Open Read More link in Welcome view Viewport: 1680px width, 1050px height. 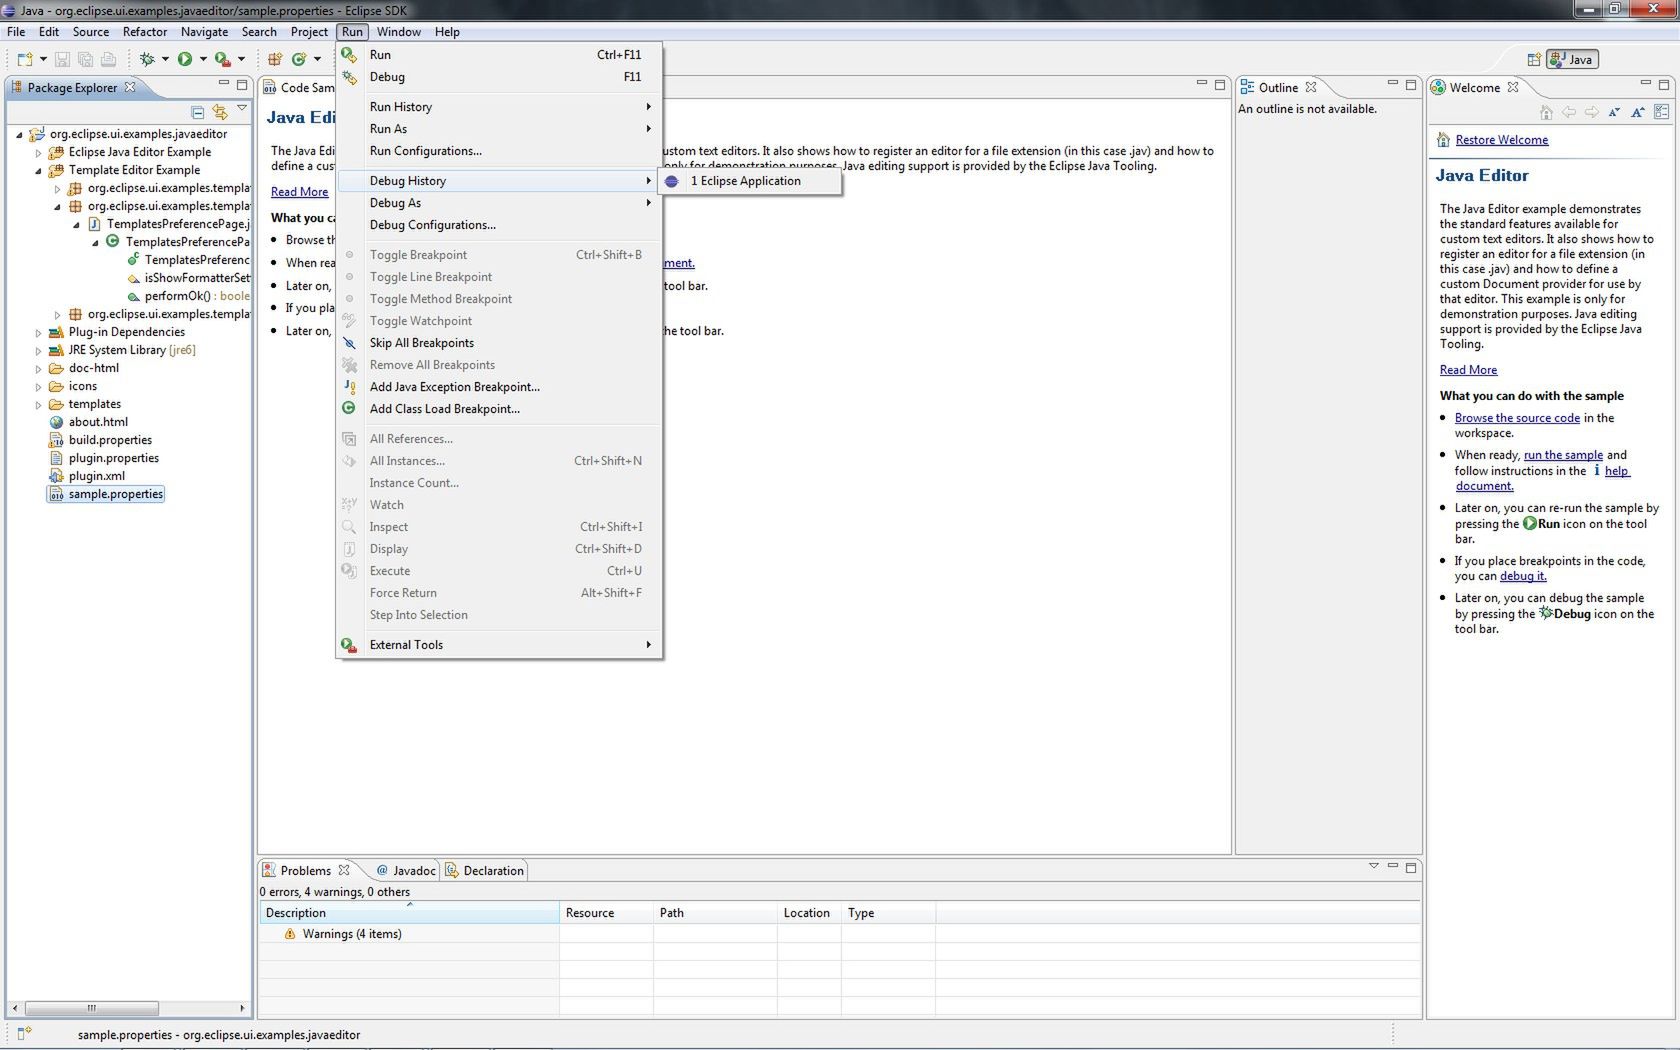tap(1468, 370)
